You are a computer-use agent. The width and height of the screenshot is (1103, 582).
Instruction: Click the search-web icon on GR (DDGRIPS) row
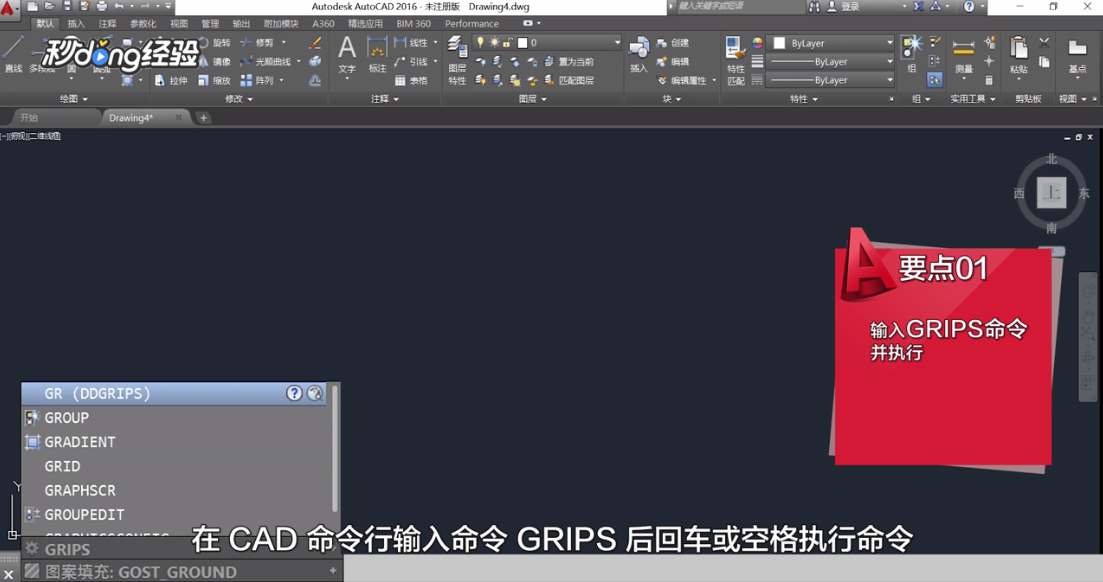tap(314, 393)
